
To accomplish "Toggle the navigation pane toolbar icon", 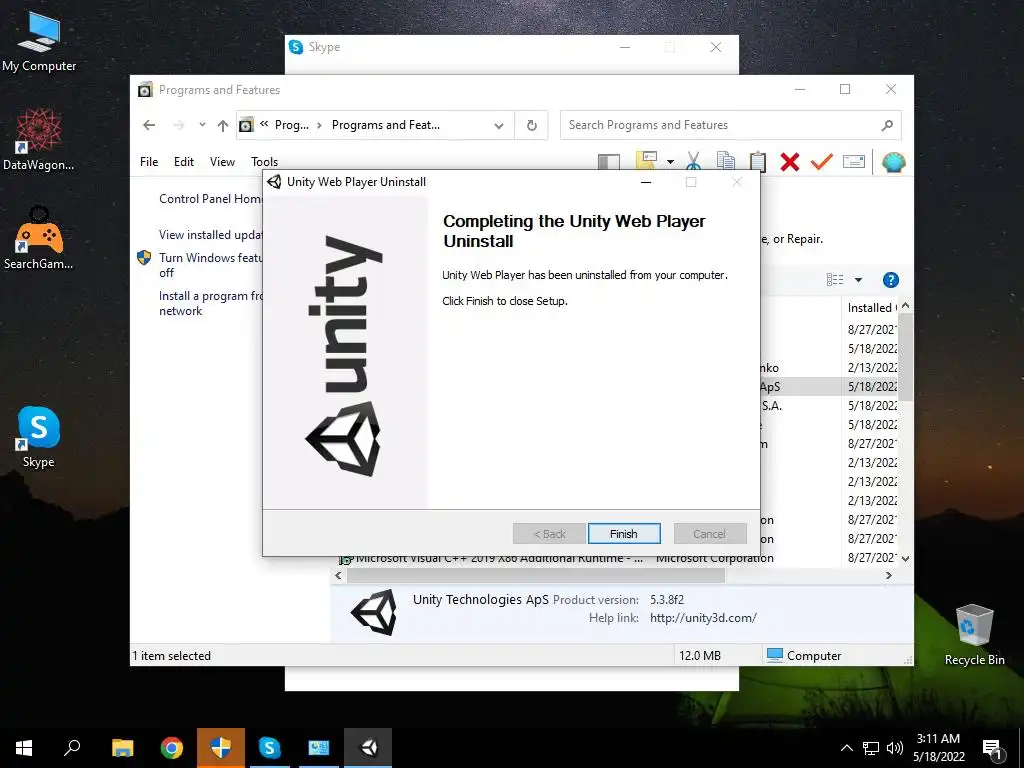I will [x=609, y=161].
